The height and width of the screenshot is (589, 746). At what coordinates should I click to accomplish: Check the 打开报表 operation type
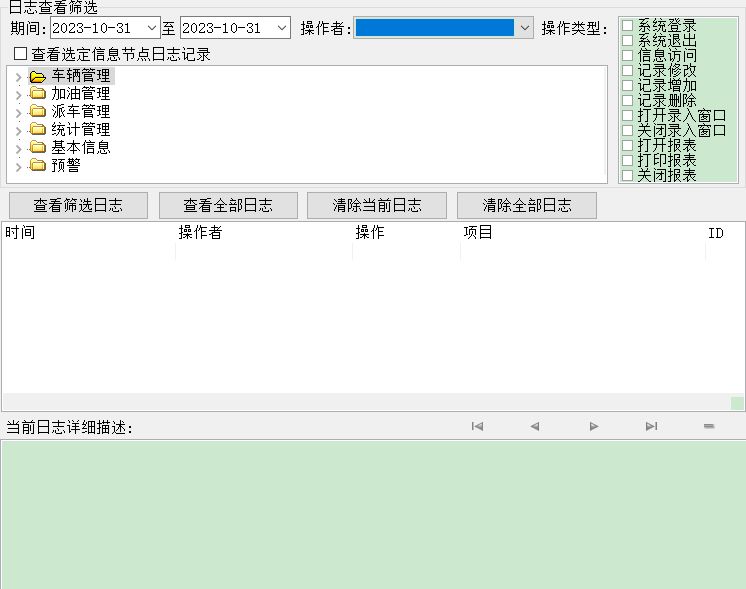pos(628,145)
